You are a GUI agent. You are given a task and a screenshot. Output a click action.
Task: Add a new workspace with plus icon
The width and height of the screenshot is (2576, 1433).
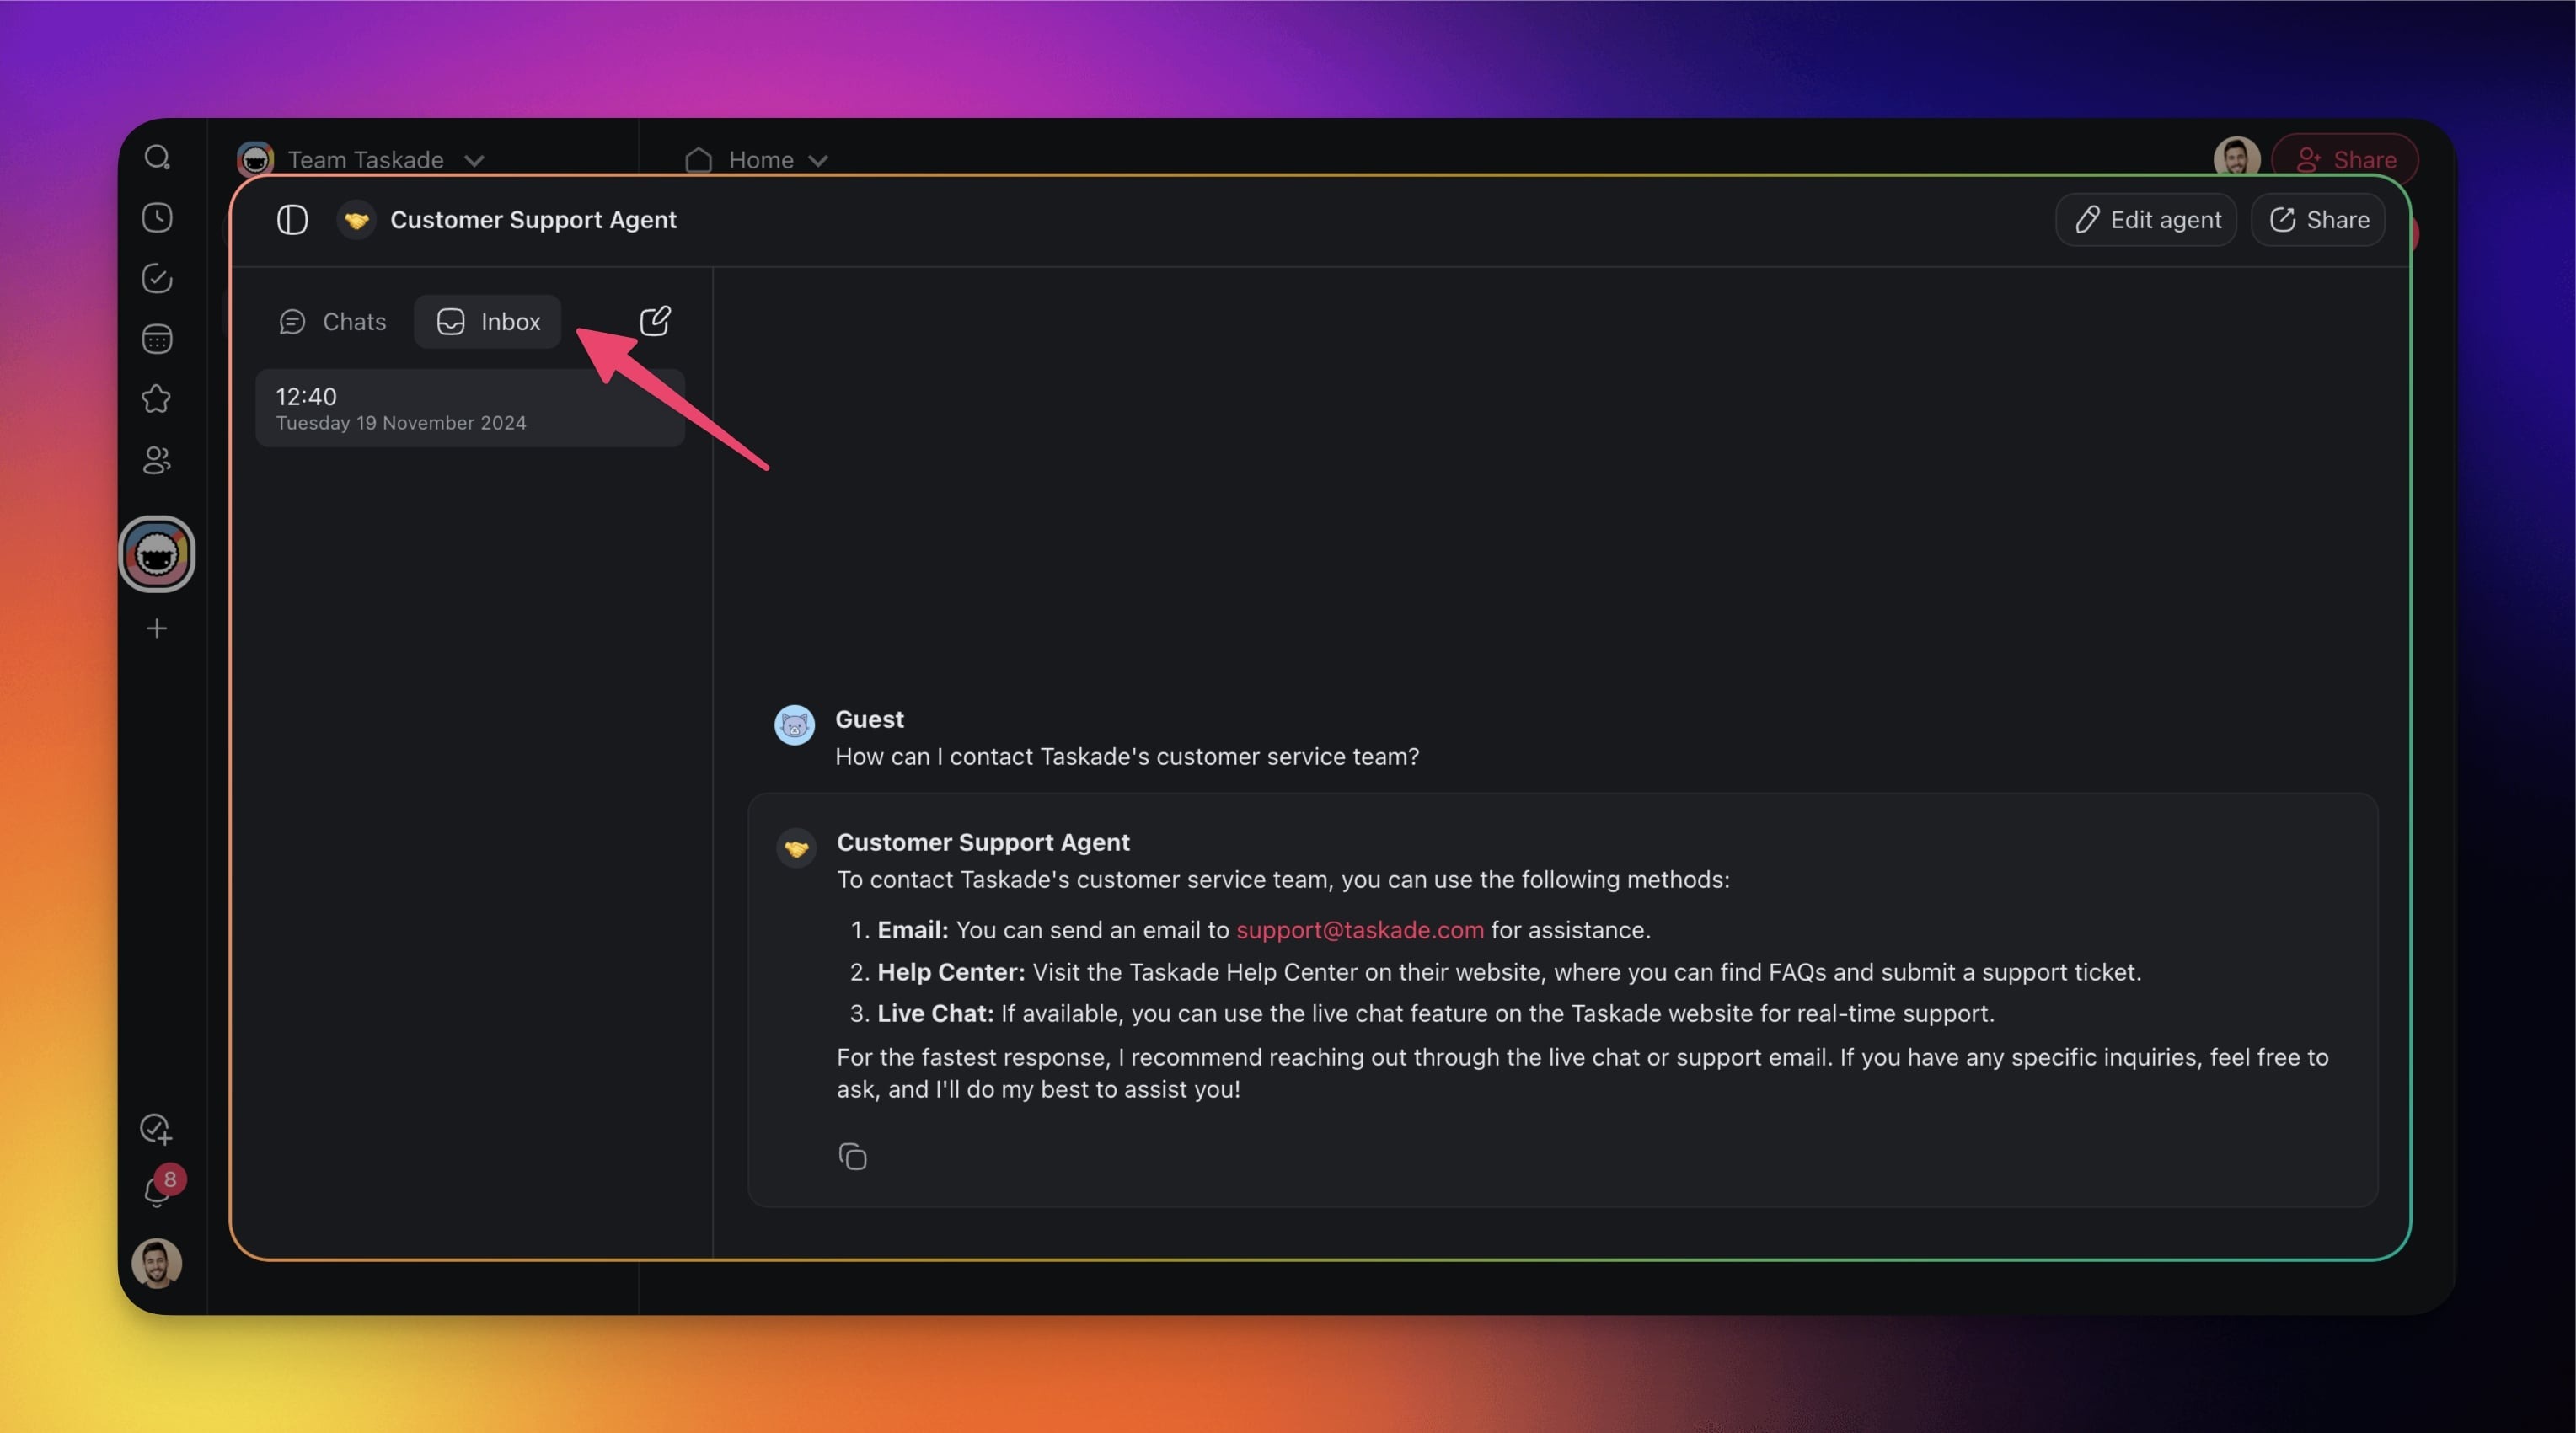pos(157,628)
